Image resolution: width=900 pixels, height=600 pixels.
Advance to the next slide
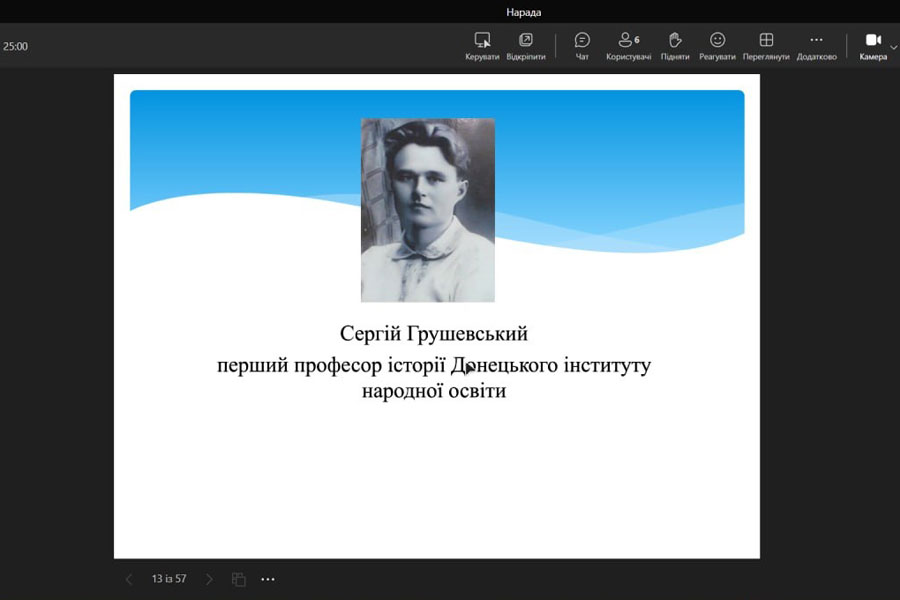coord(209,579)
